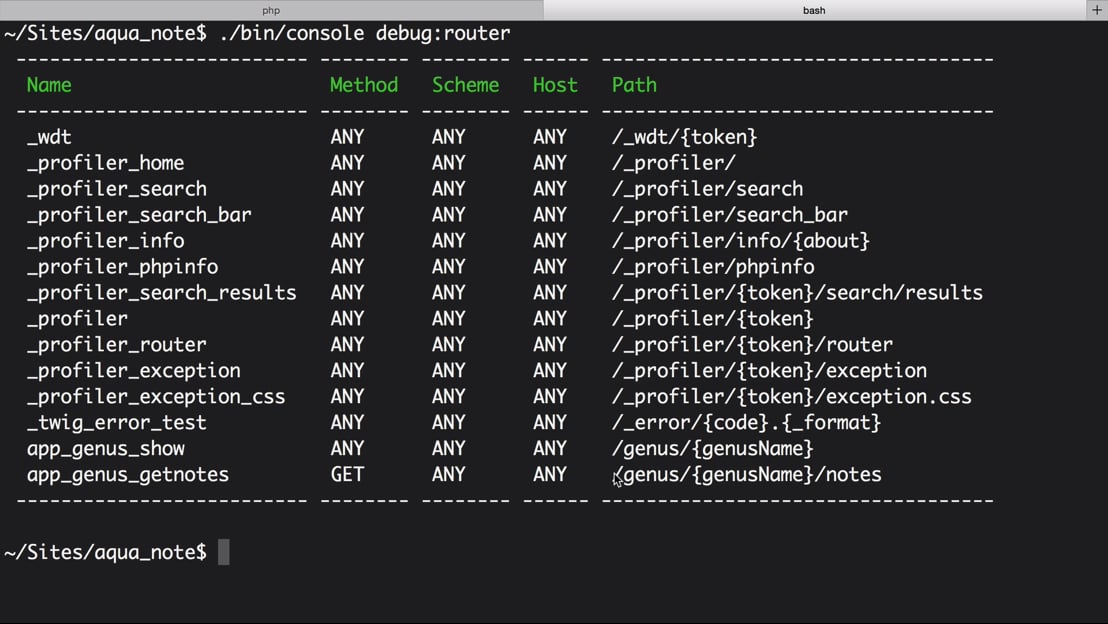Click the app_genus_show route name
Viewport: 1108px width, 624px height.
pyautogui.click(x=106, y=449)
